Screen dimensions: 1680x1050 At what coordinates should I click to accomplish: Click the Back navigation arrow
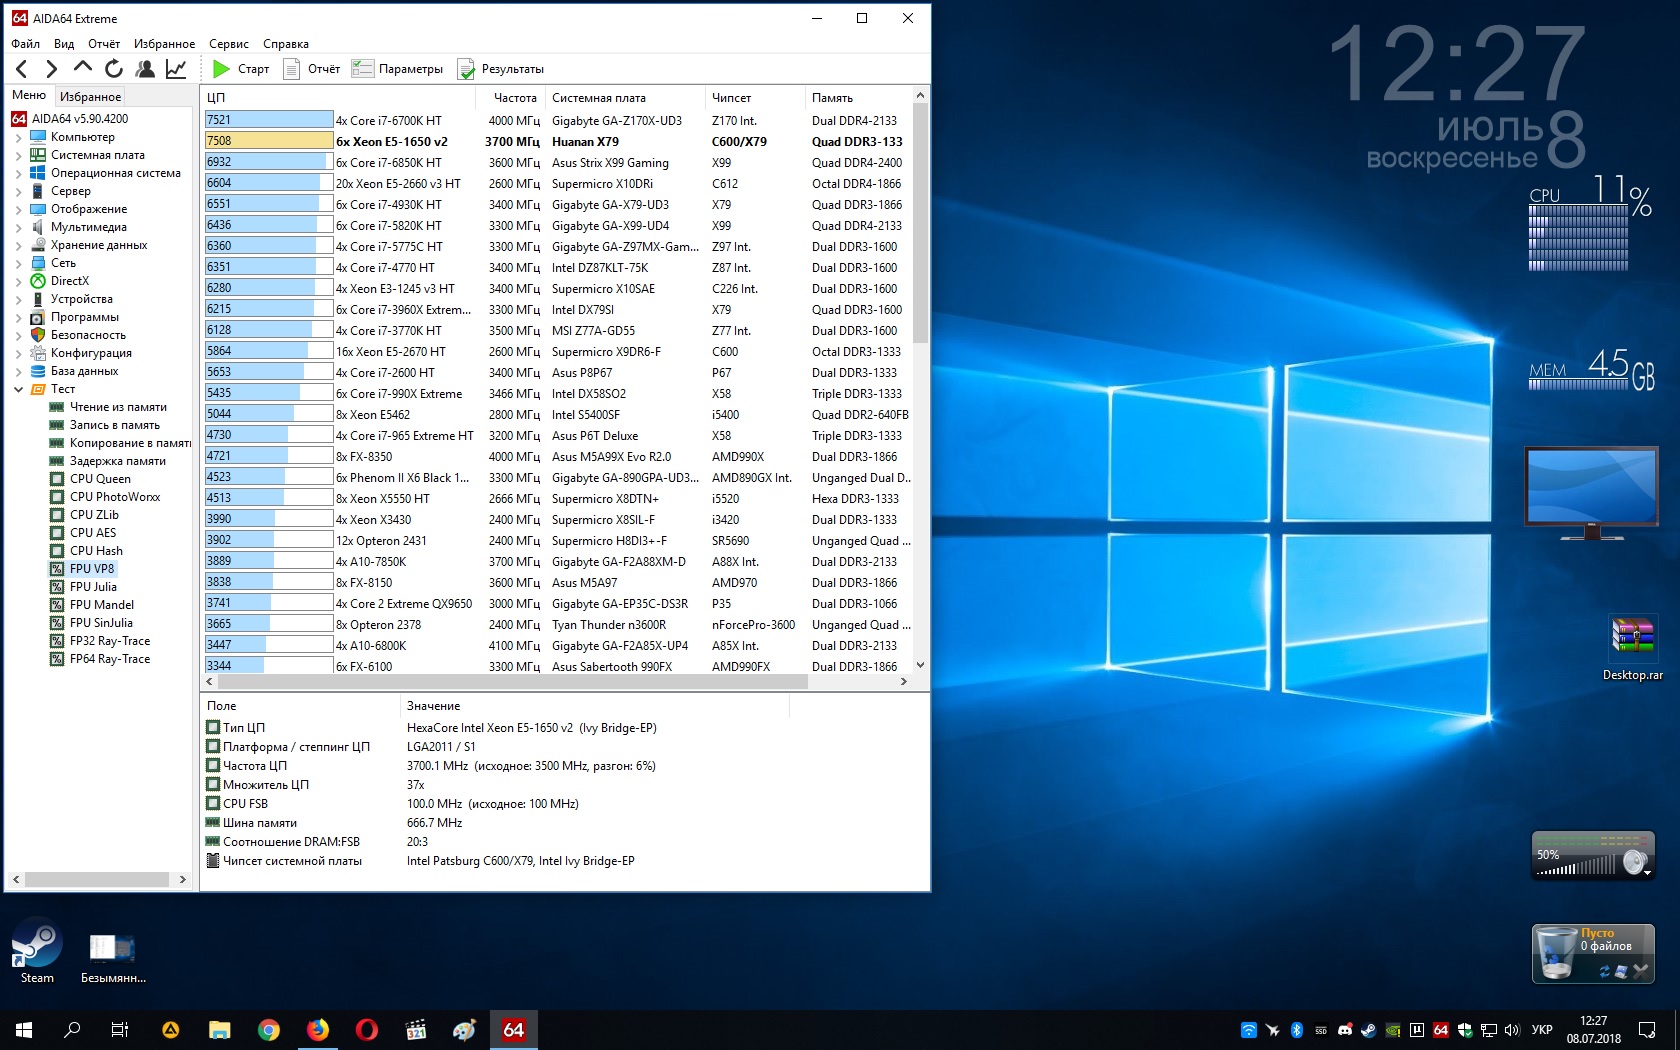tap(22, 69)
